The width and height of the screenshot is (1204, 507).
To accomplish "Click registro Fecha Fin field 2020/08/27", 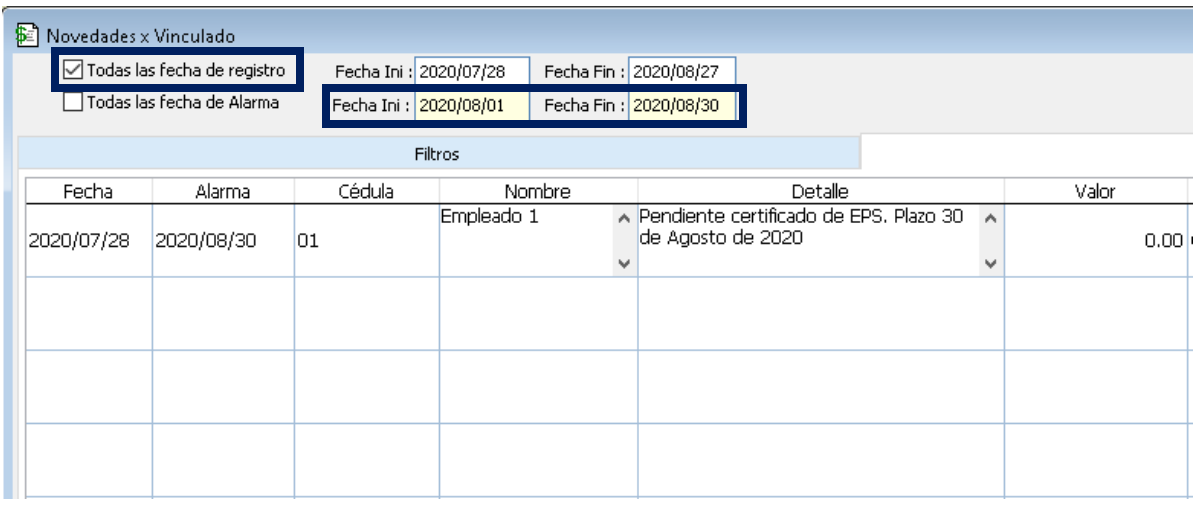I will pos(682,72).
